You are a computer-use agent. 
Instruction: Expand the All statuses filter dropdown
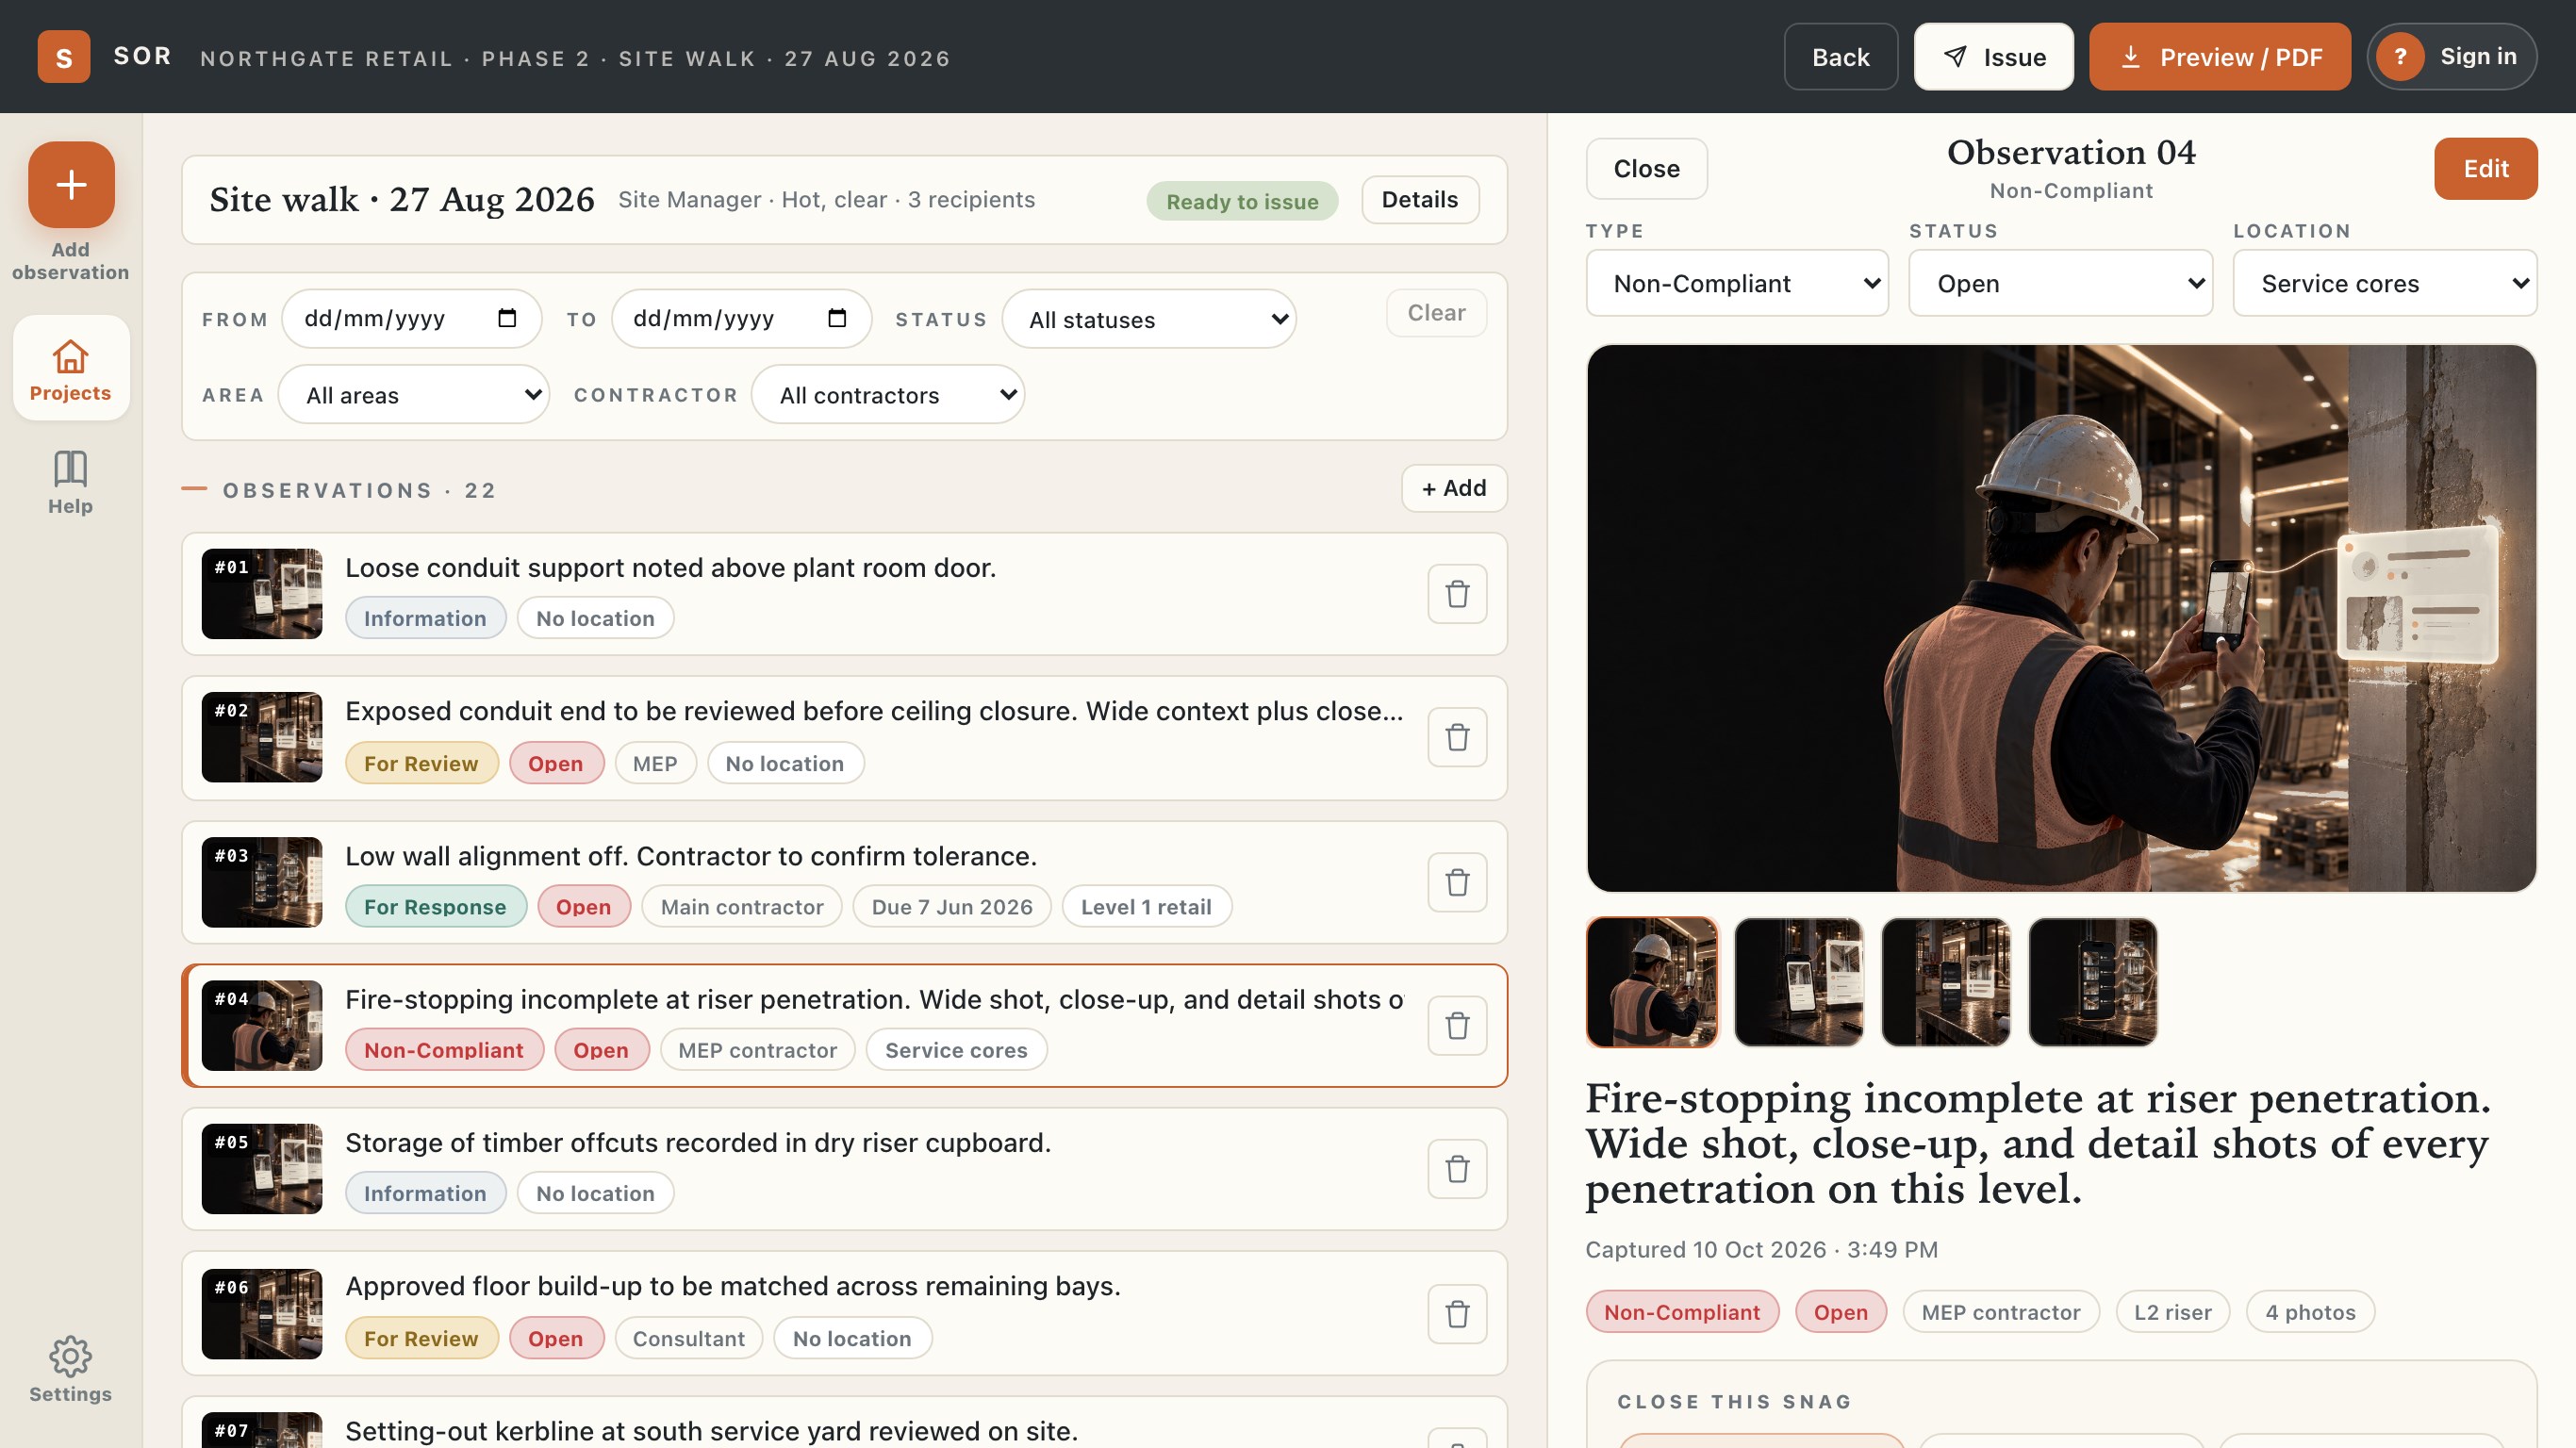coord(1149,319)
